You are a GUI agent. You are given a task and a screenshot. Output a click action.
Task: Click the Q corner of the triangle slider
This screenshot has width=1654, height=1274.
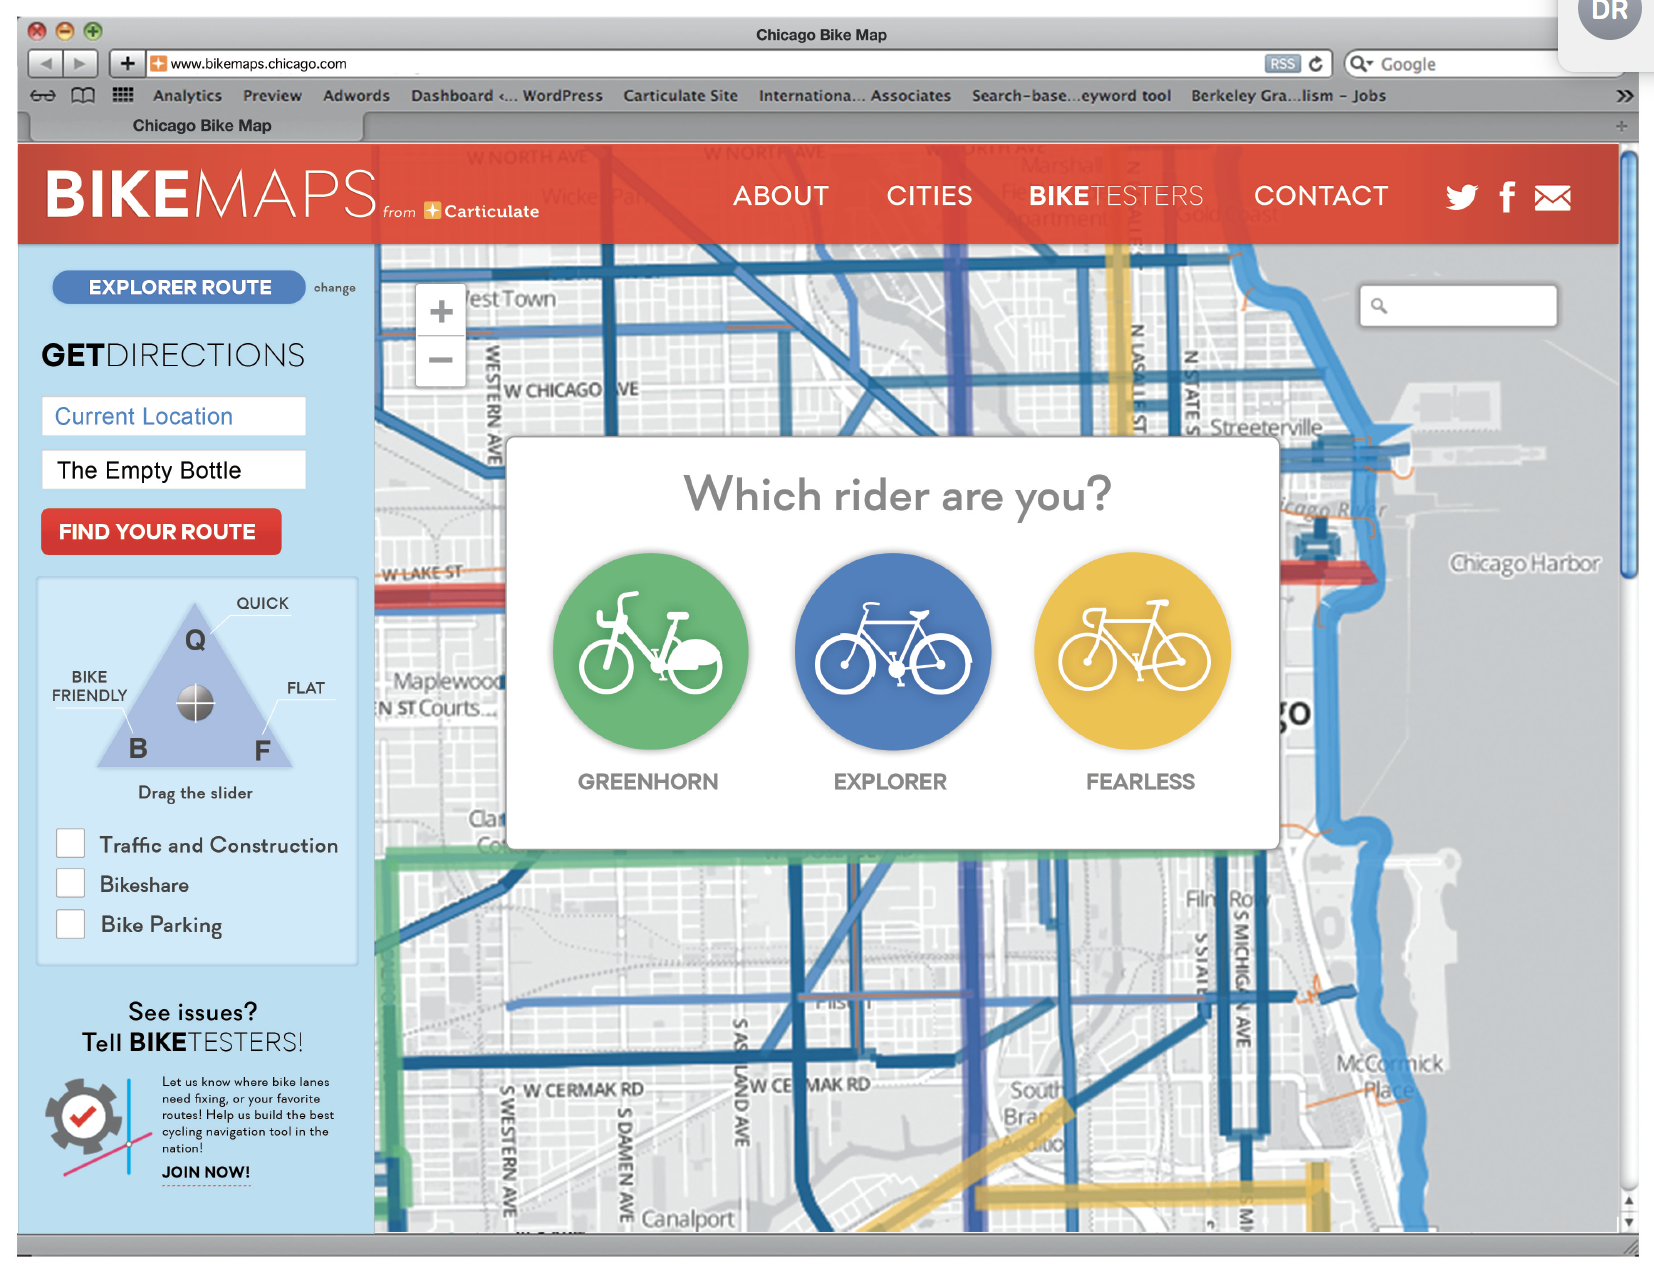(196, 640)
